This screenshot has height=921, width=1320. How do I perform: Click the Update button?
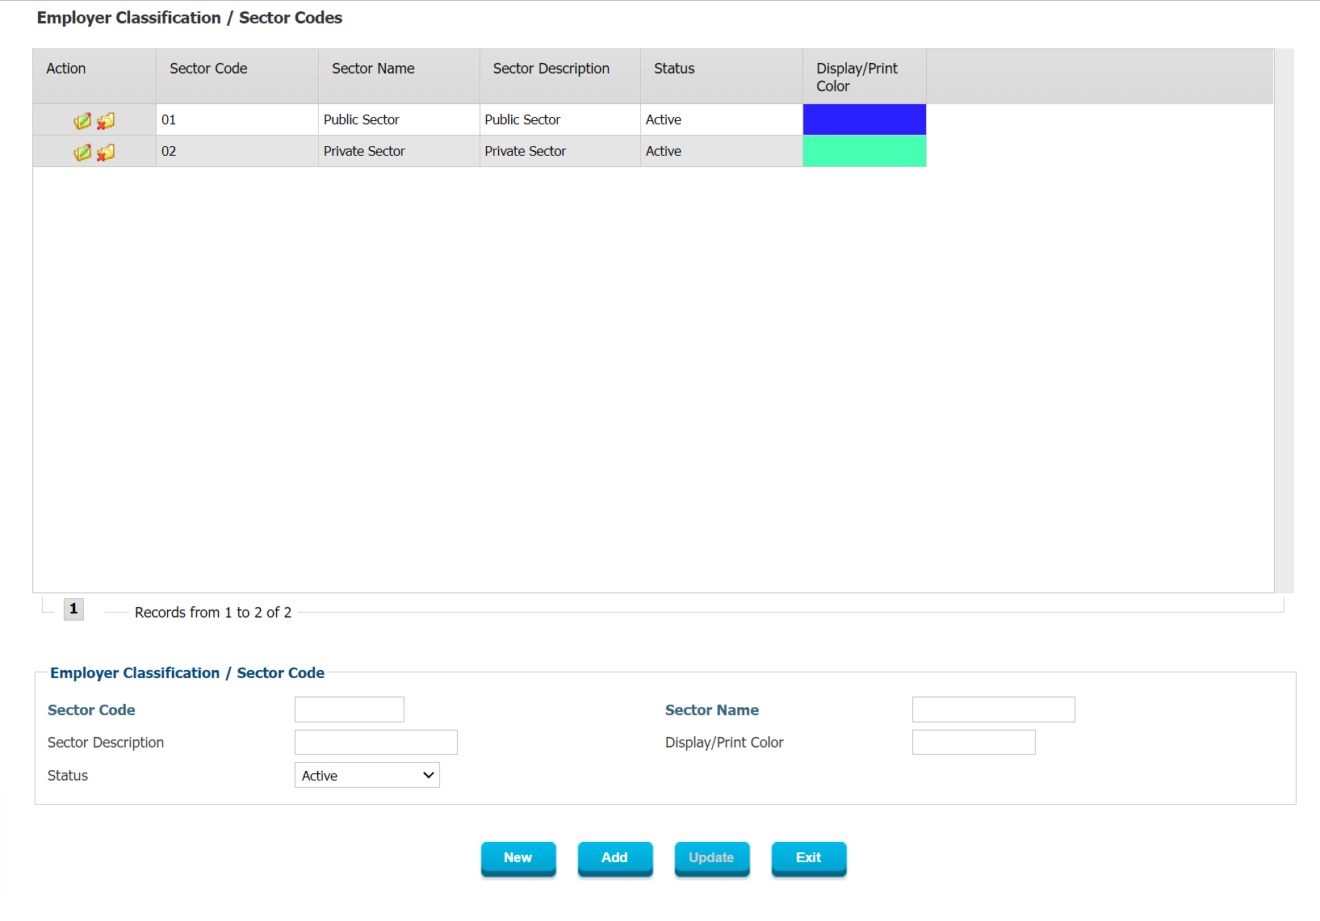pos(712,858)
